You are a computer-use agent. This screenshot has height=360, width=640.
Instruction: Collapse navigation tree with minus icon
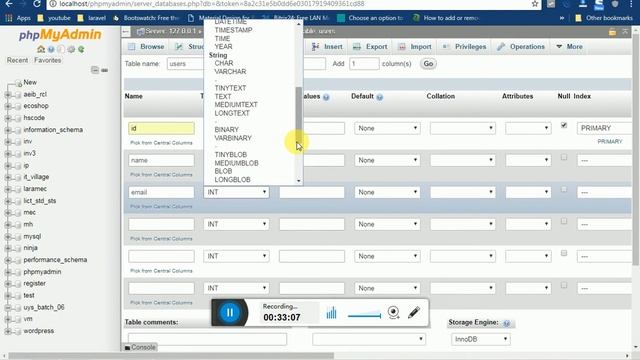(95, 70)
